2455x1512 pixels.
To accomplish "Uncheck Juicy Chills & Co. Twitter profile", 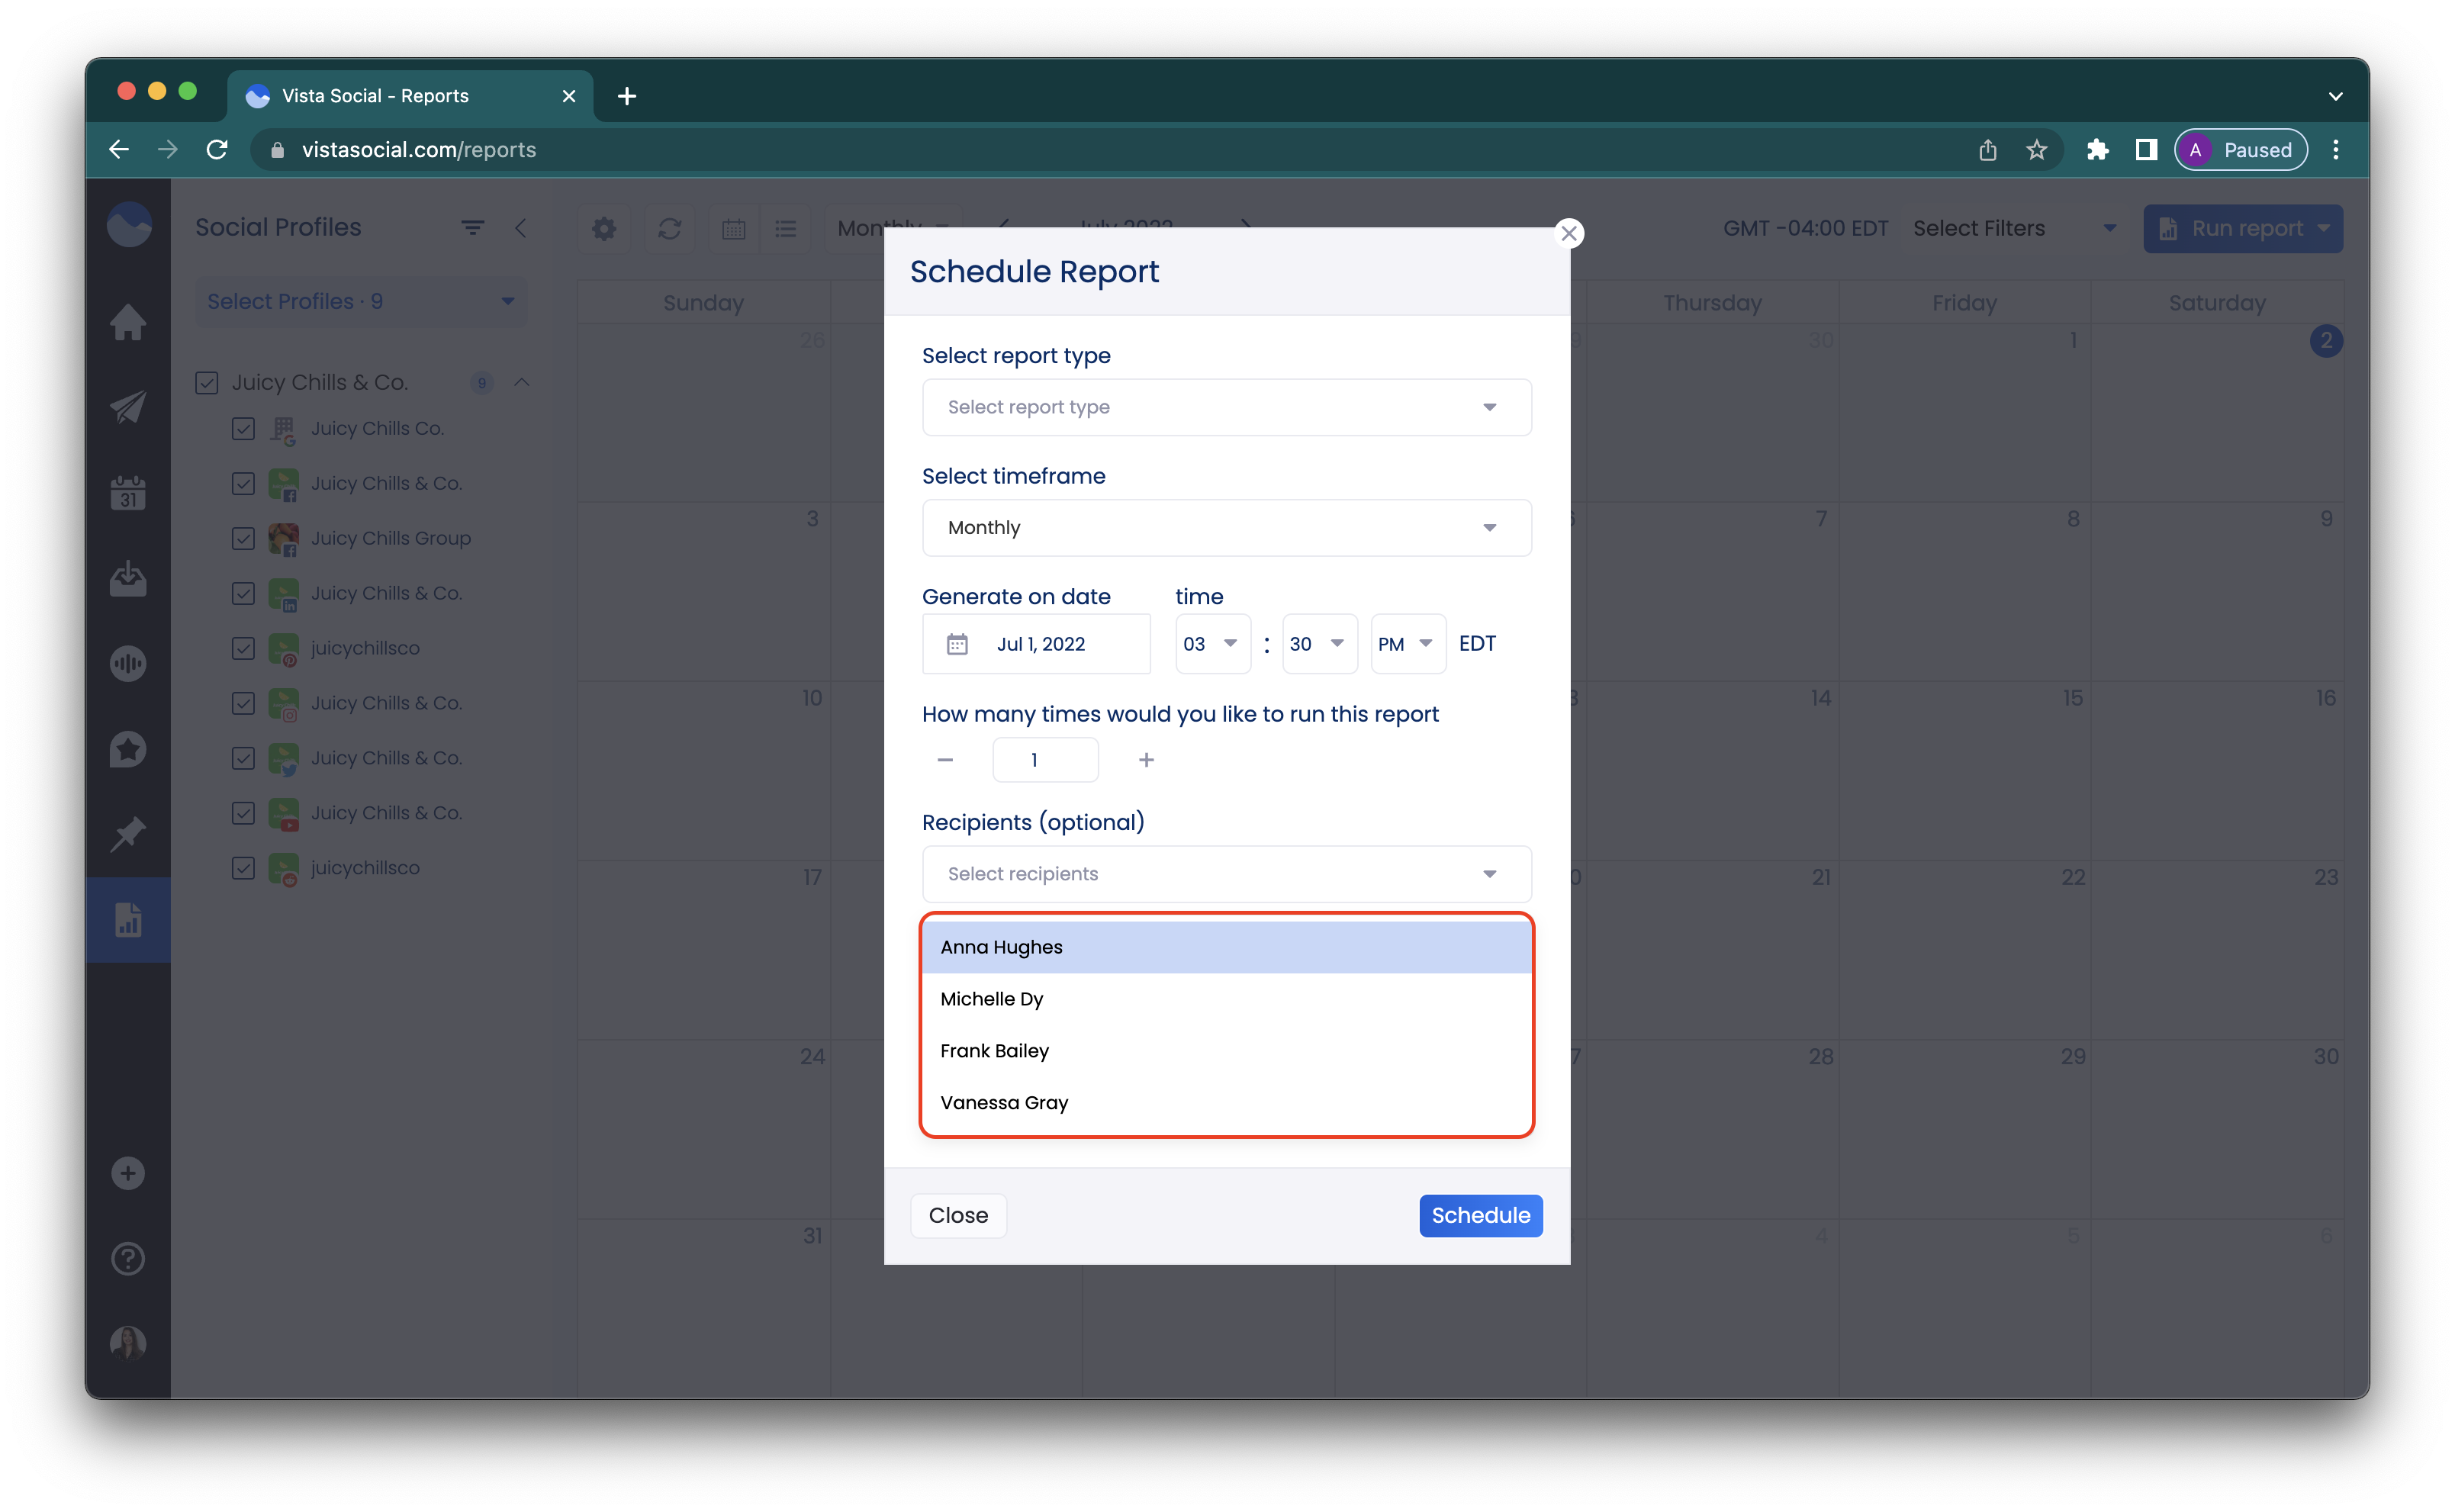I will [243, 758].
